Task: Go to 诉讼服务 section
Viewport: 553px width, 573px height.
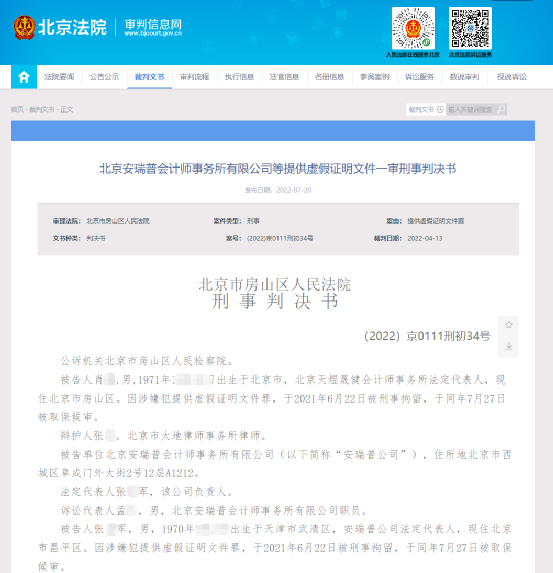Action: tap(420, 77)
